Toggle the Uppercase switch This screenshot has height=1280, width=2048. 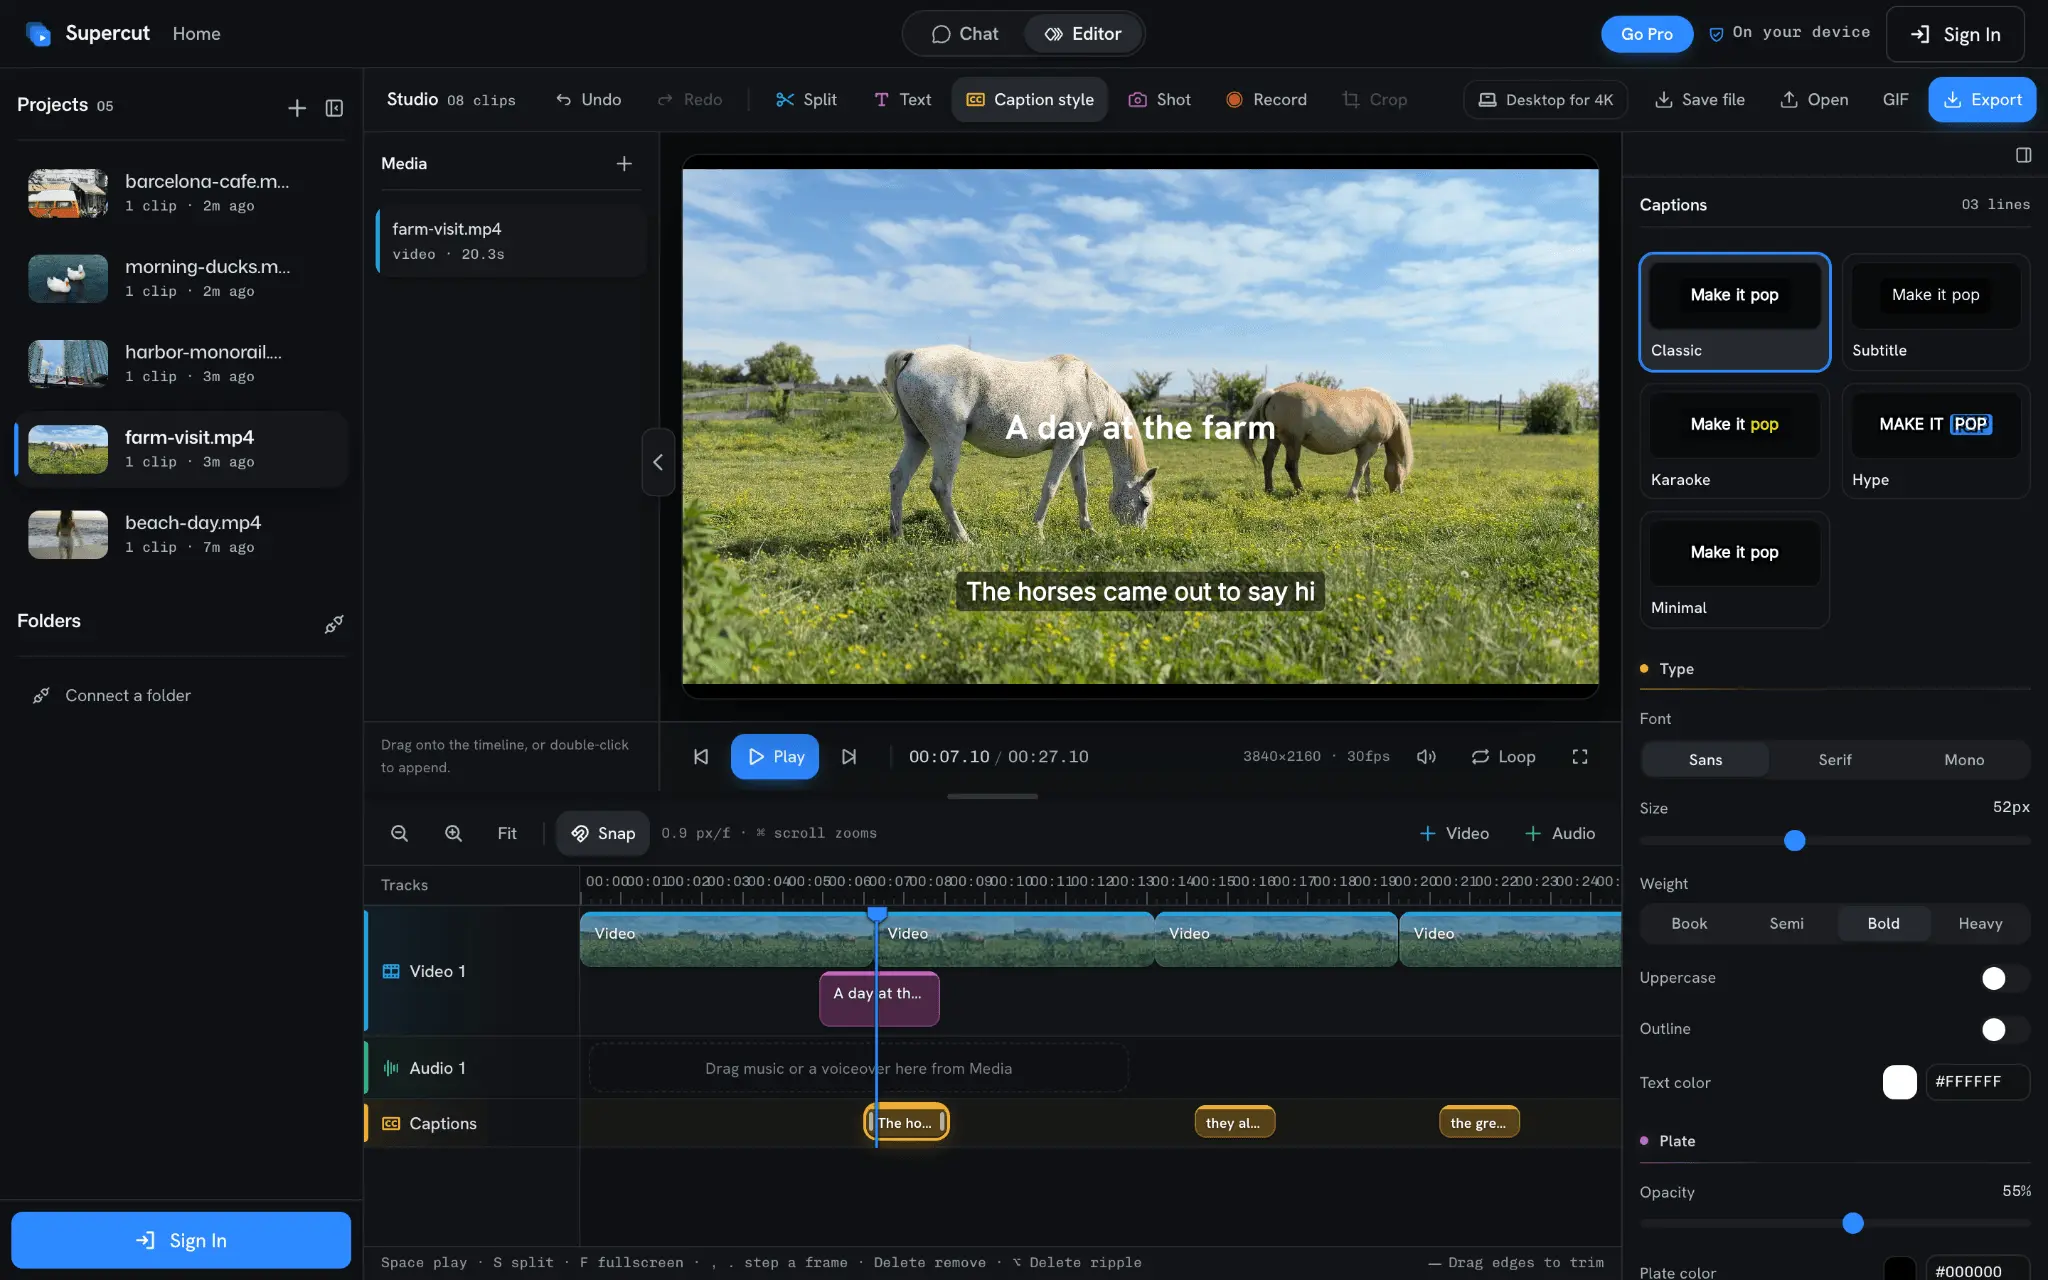[x=2004, y=978]
